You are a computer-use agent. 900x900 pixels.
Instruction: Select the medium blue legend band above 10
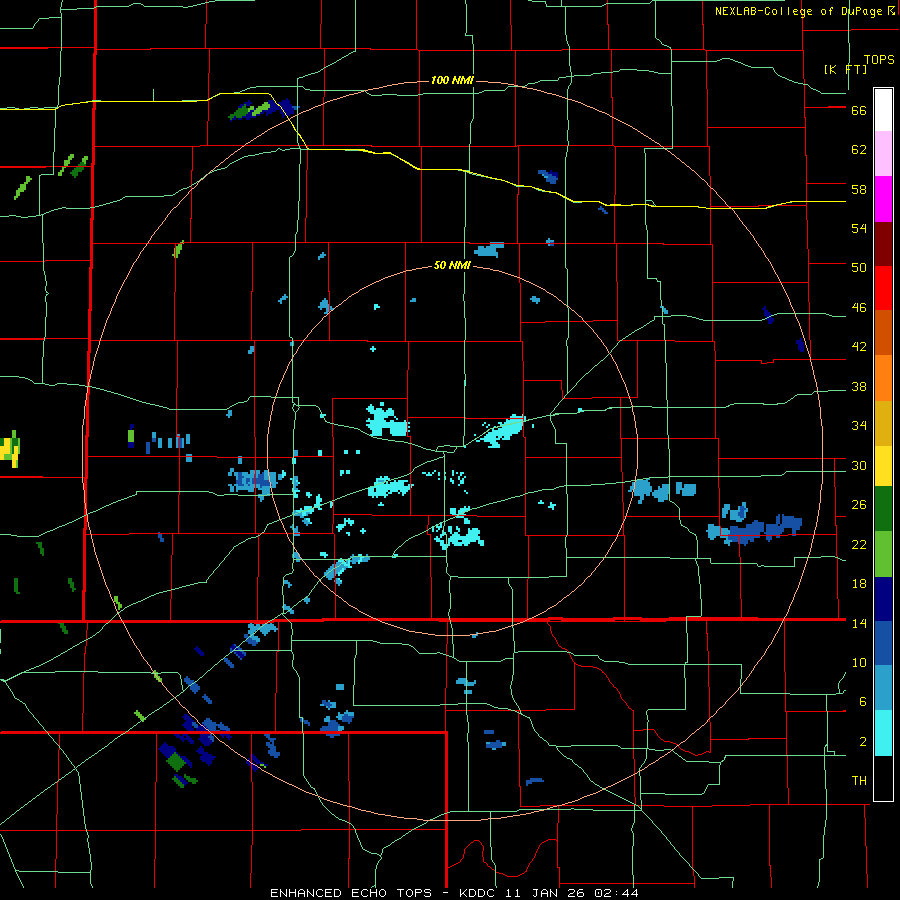point(883,643)
